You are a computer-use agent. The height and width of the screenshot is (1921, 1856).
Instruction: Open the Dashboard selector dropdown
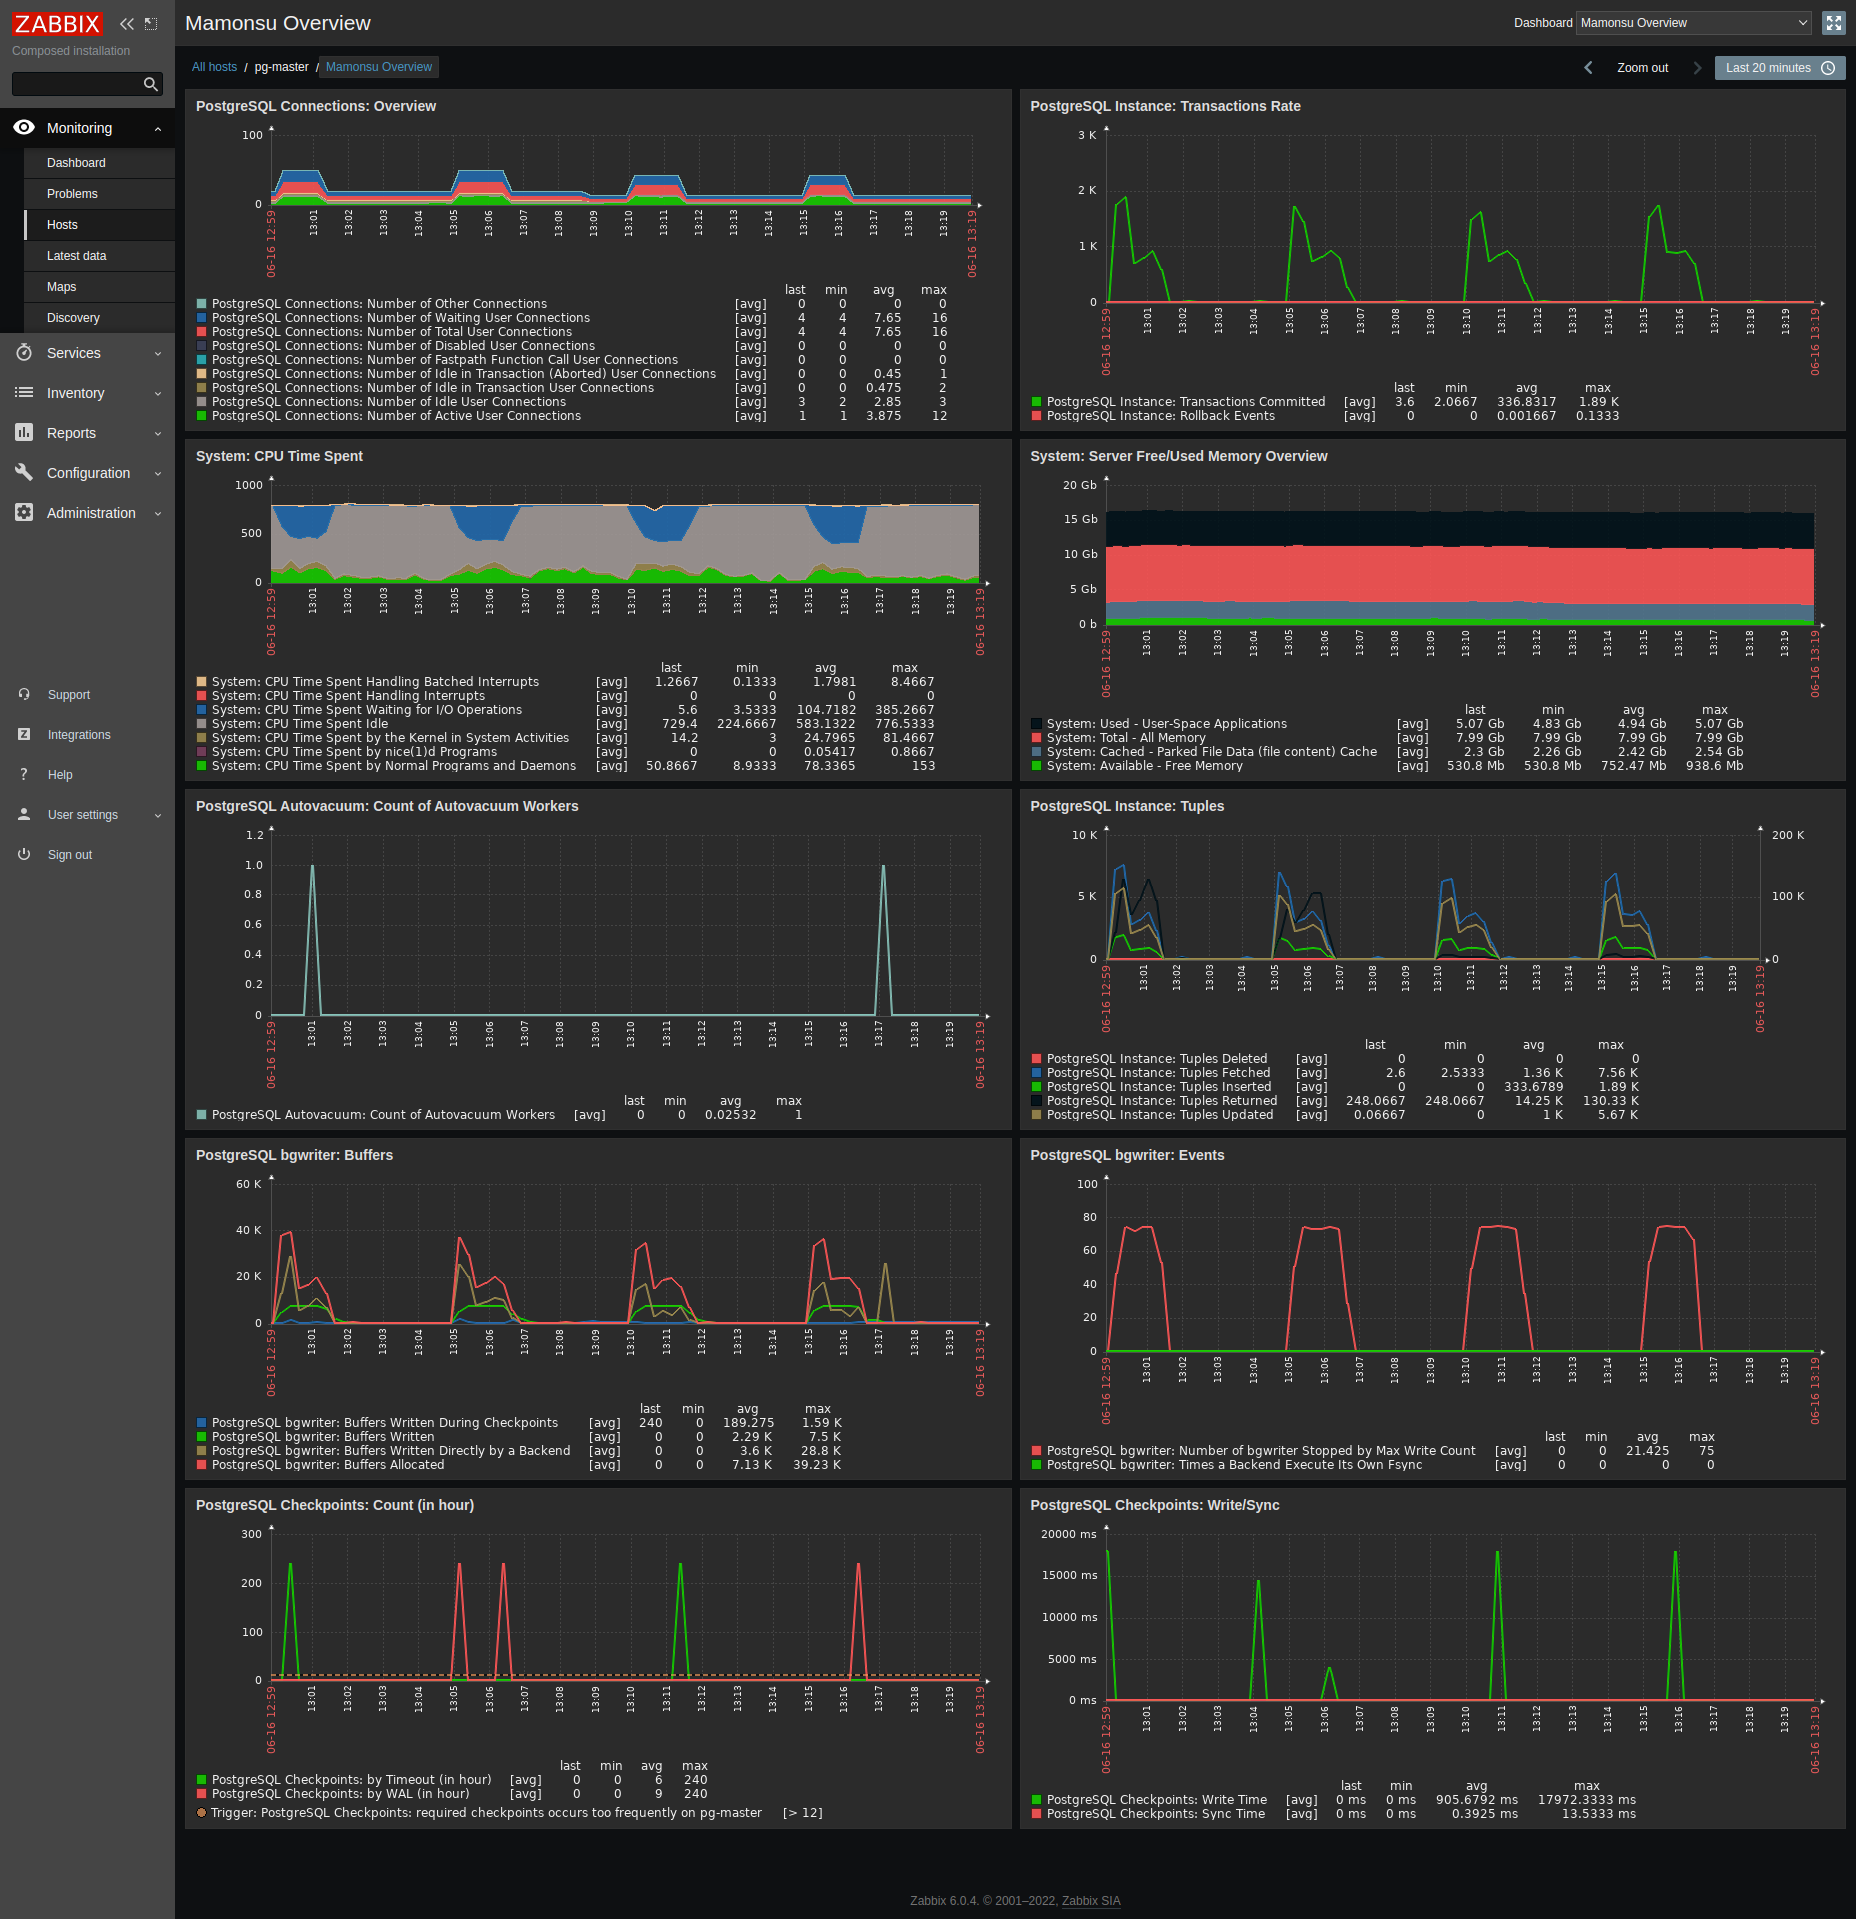tap(1693, 23)
